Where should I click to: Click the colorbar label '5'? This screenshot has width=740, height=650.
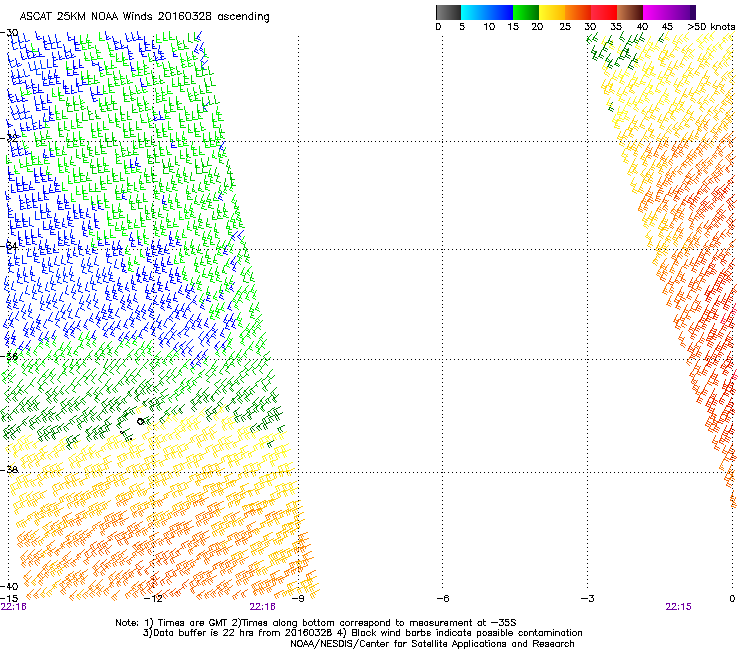[462, 27]
